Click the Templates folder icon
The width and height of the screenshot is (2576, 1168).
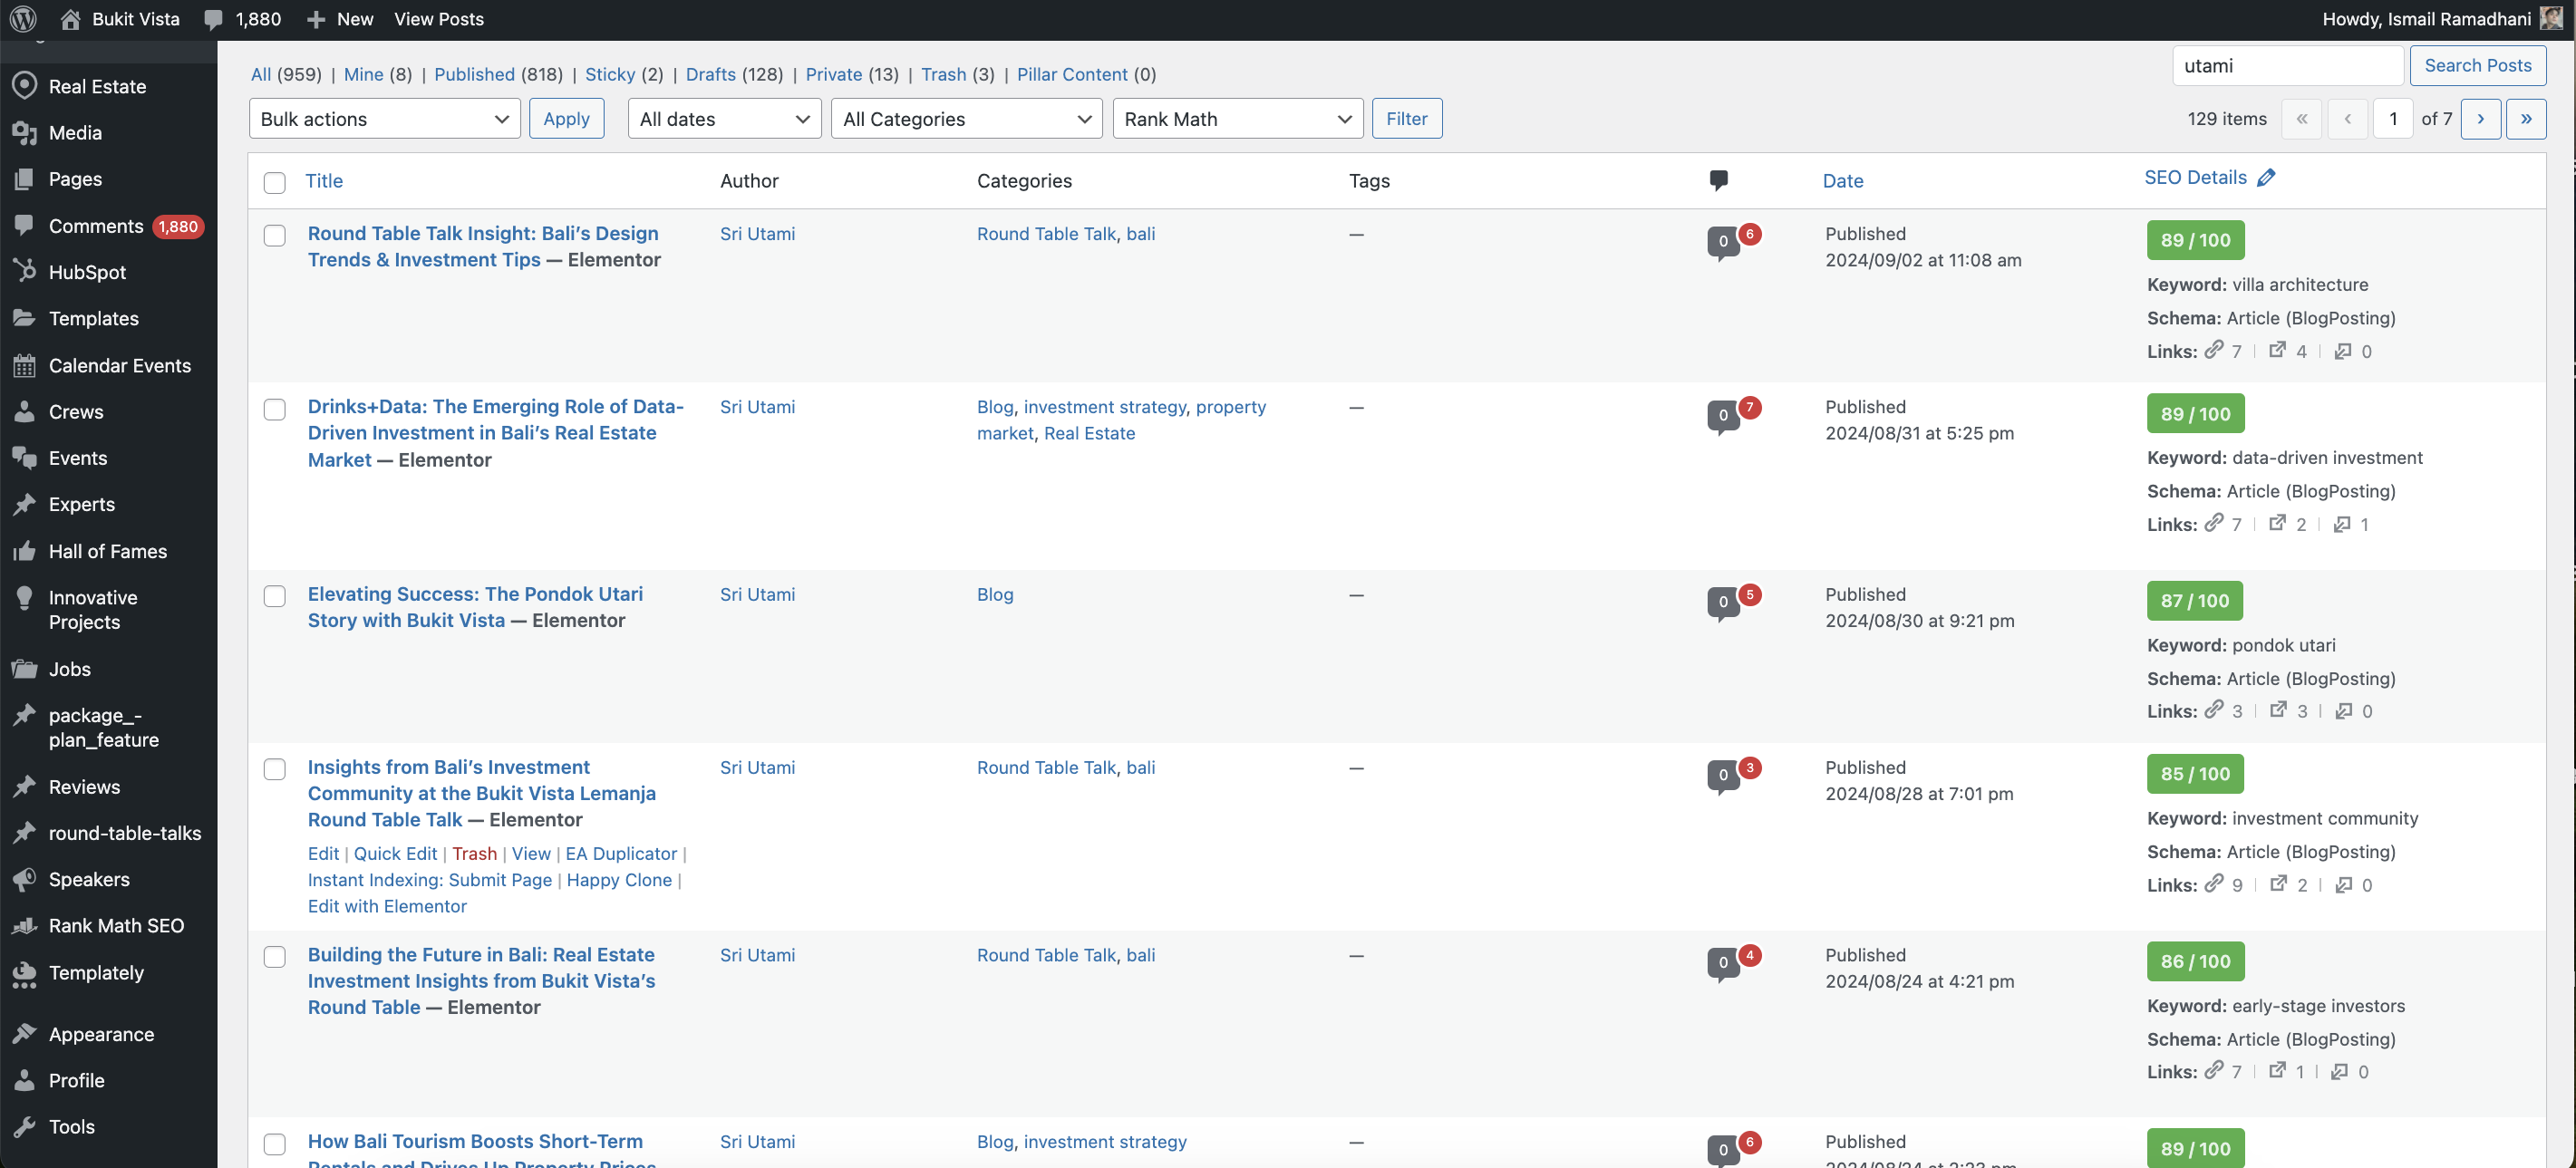(25, 318)
